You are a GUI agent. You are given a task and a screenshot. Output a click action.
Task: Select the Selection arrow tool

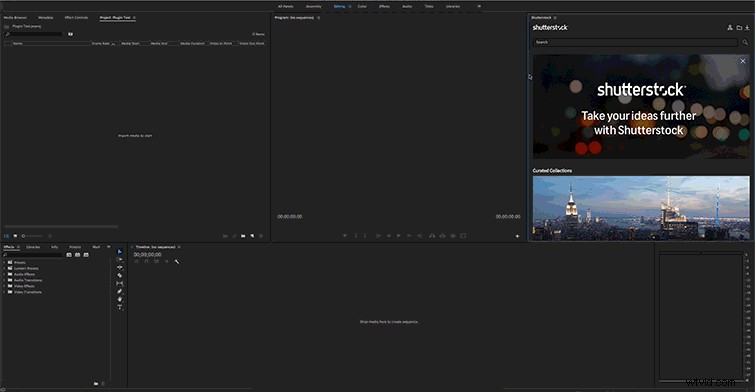(120, 252)
